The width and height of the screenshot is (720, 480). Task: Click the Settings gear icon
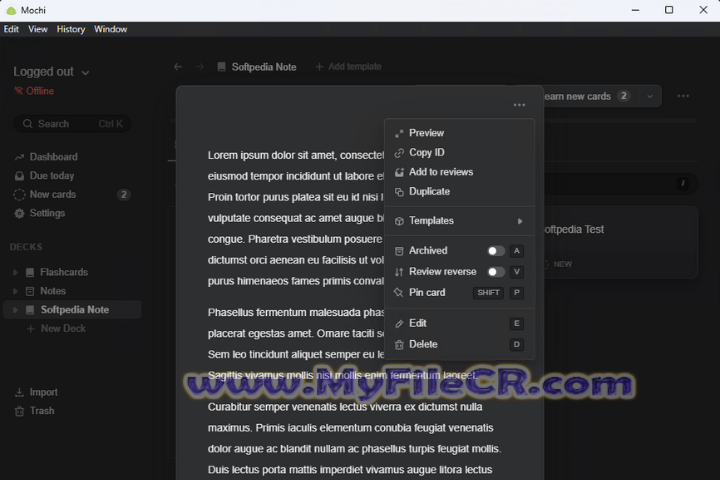coord(19,214)
